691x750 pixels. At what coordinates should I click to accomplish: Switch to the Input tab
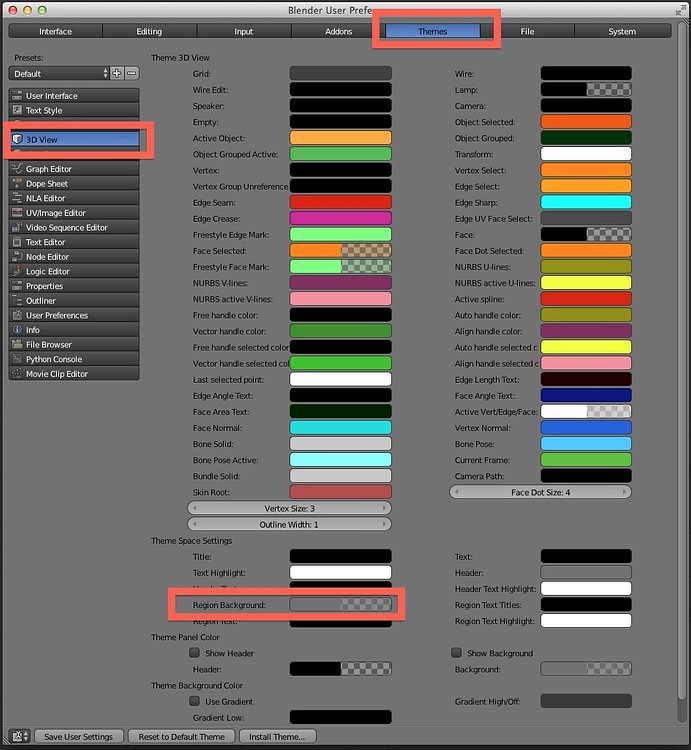pyautogui.click(x=243, y=31)
